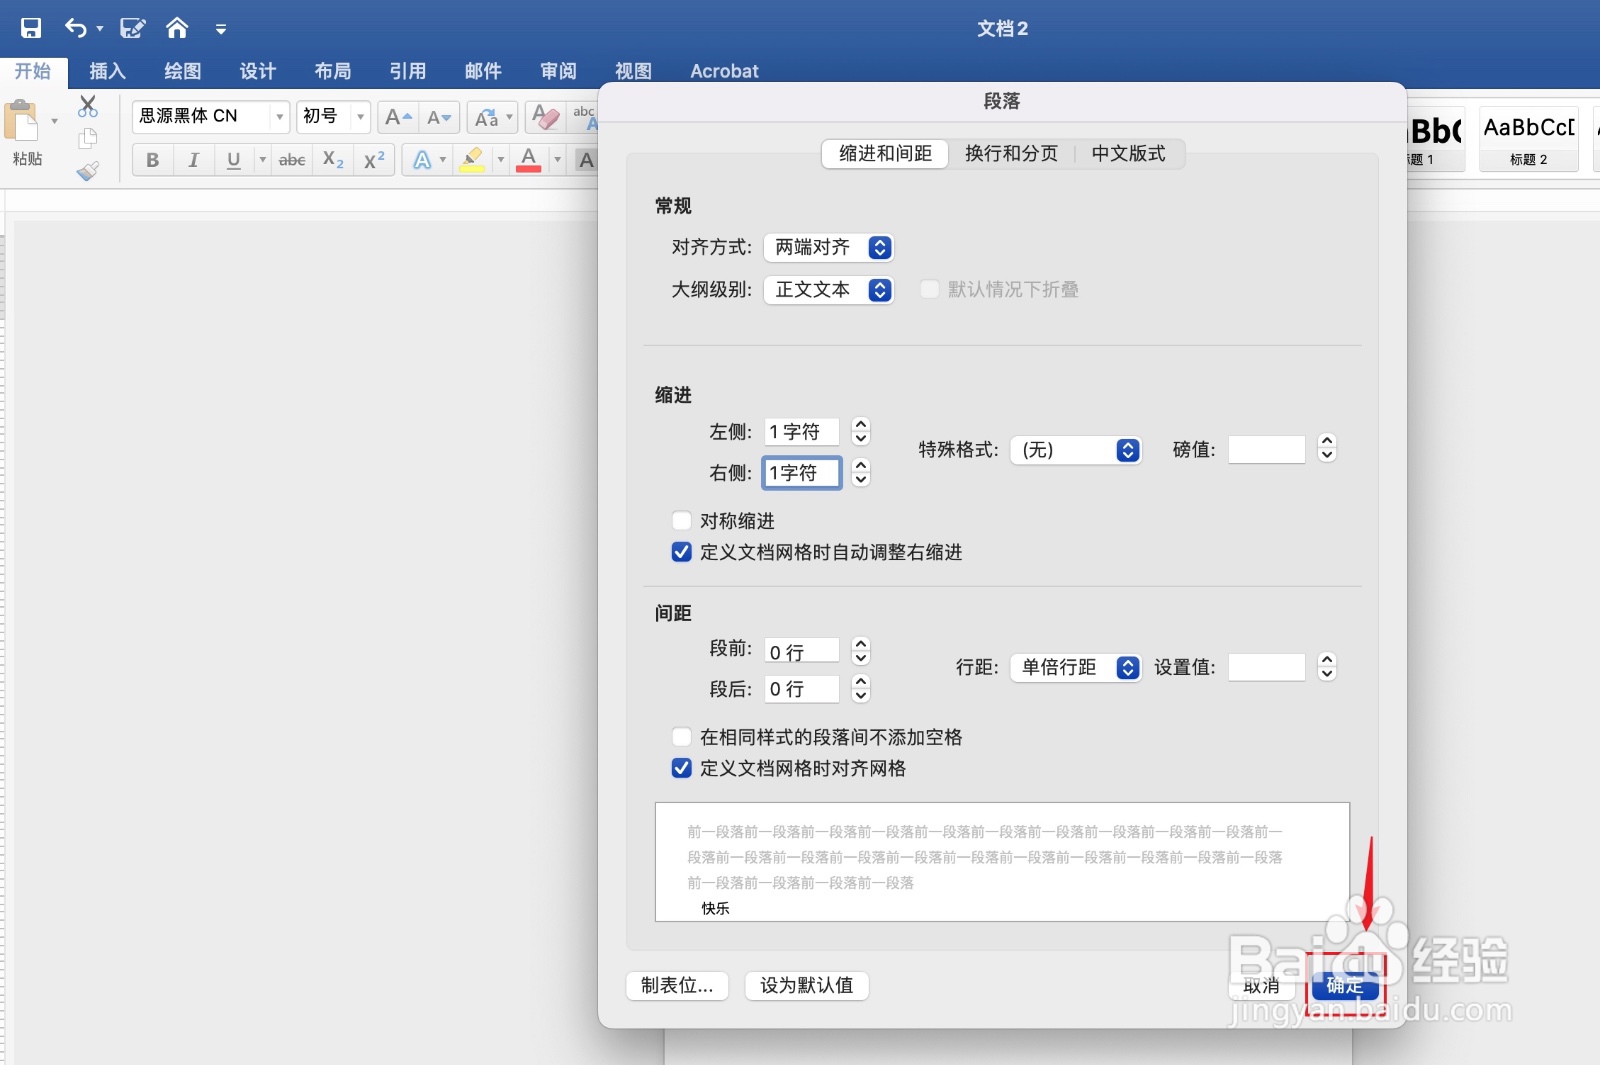Select the 缩进和间距 tab
This screenshot has height=1065, width=1600.
pos(885,153)
